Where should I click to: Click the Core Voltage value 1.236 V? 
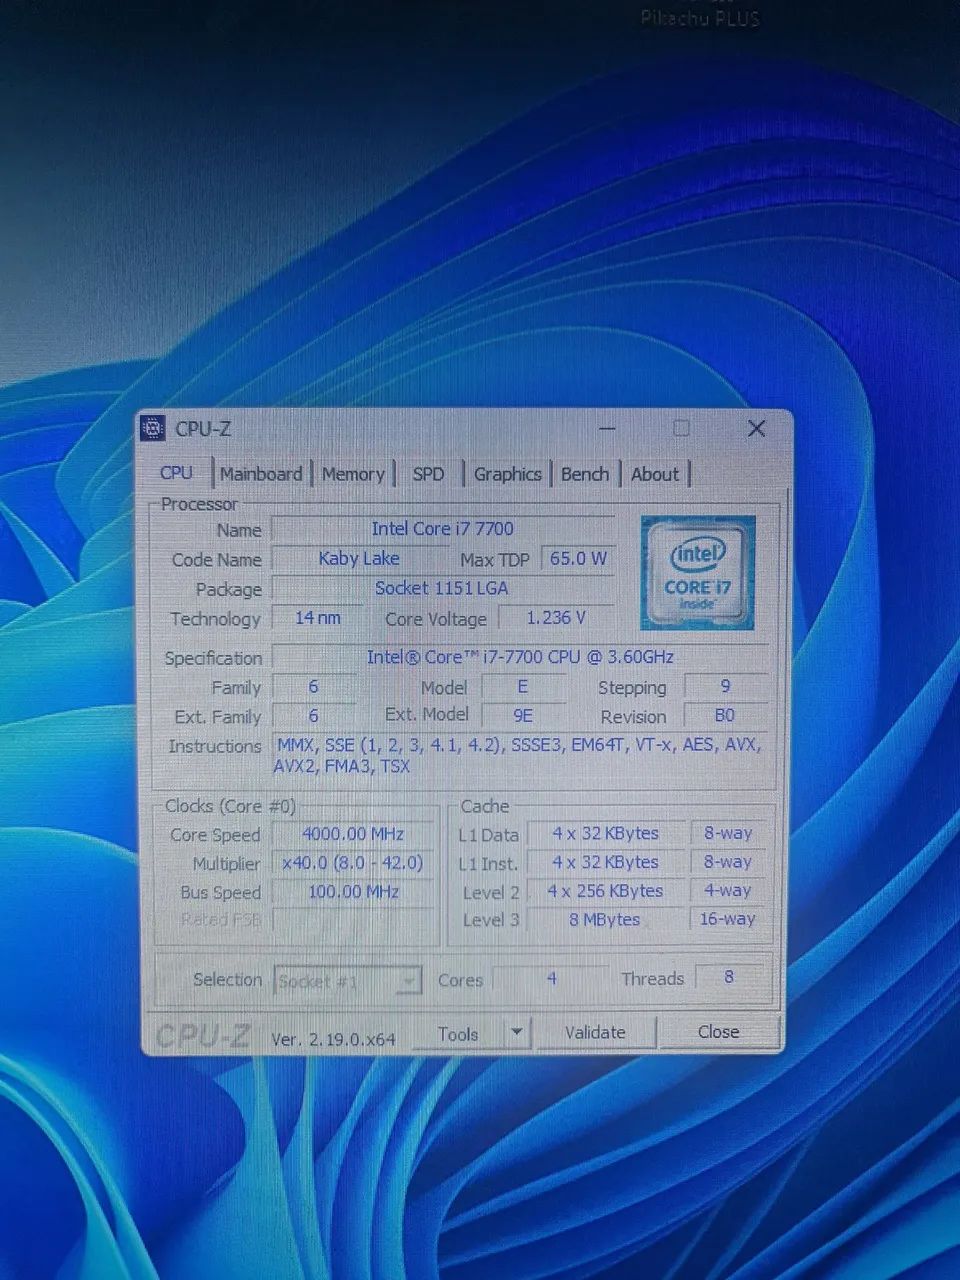tap(556, 618)
